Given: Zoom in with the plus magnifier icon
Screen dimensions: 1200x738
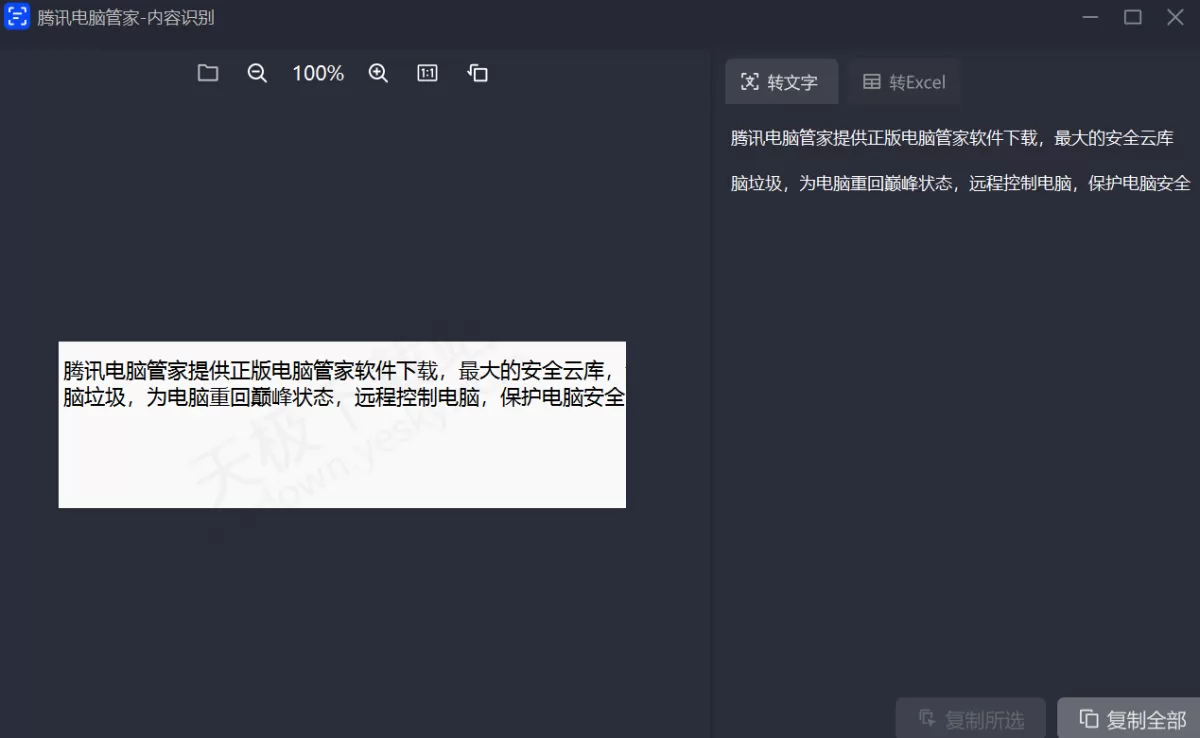Looking at the screenshot, I should pyautogui.click(x=378, y=73).
